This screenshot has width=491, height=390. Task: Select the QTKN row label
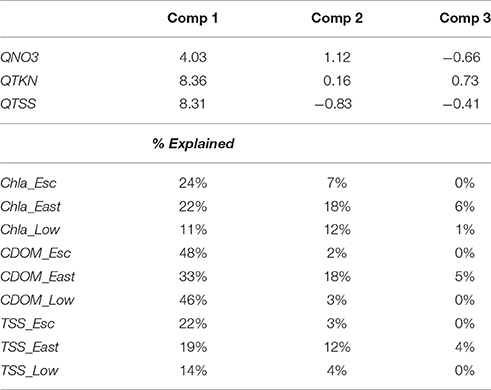click(x=19, y=81)
